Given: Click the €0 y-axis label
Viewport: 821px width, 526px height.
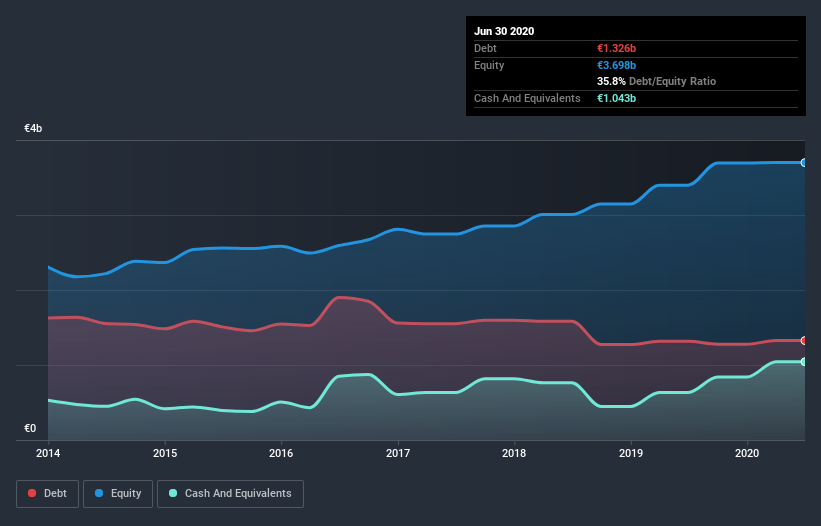Looking at the screenshot, I should pos(30,428).
